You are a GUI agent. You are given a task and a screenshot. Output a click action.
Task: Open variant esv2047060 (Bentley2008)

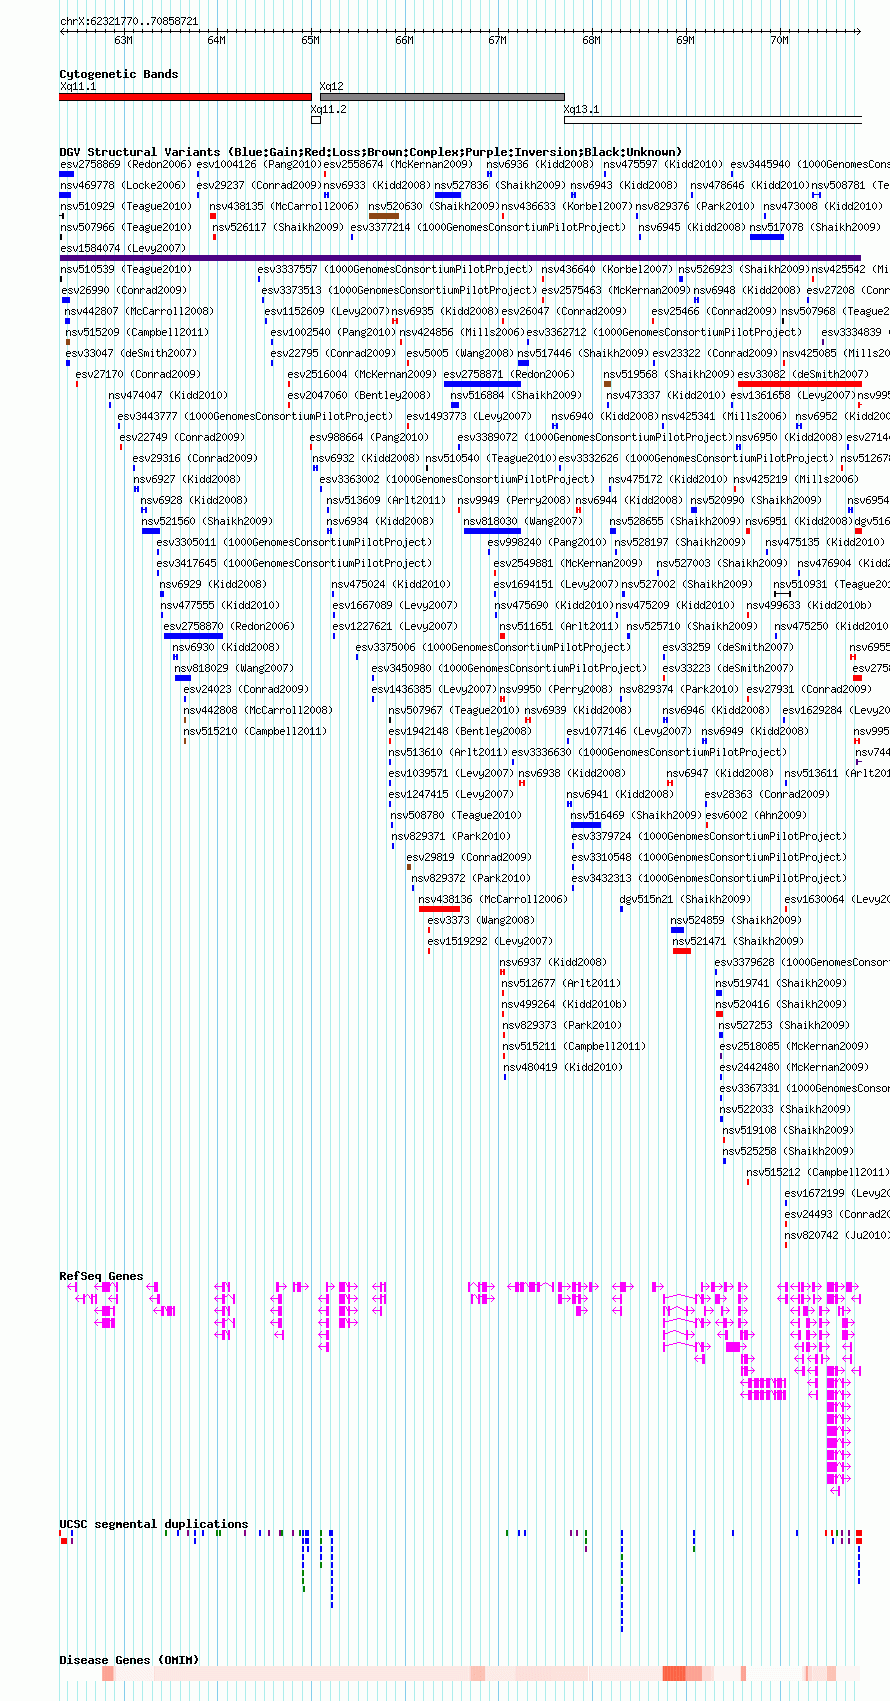coord(359,395)
